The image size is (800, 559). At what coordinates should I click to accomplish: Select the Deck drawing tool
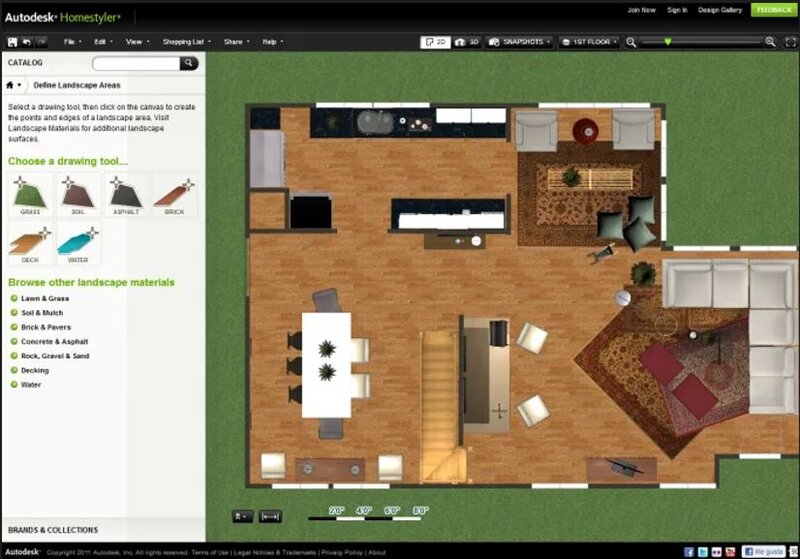pos(30,242)
